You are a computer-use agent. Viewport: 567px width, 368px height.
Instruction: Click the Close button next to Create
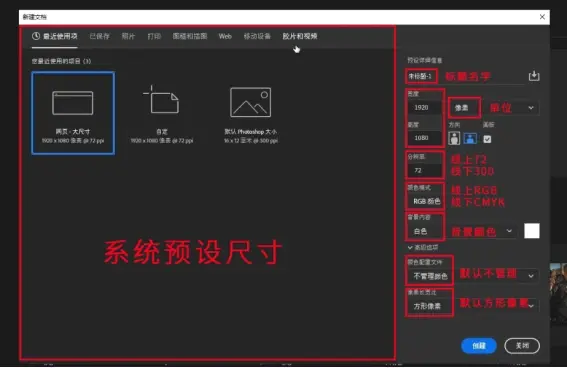pyautogui.click(x=522, y=346)
